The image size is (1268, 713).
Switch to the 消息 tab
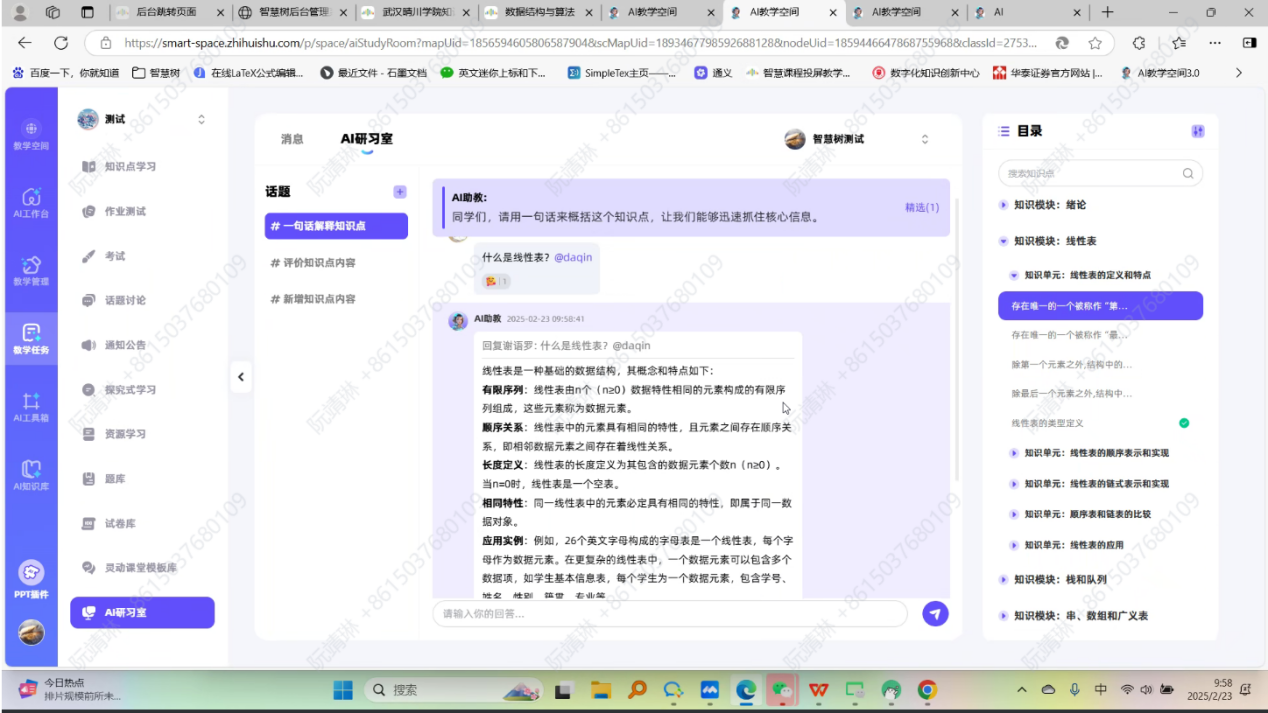coord(292,139)
